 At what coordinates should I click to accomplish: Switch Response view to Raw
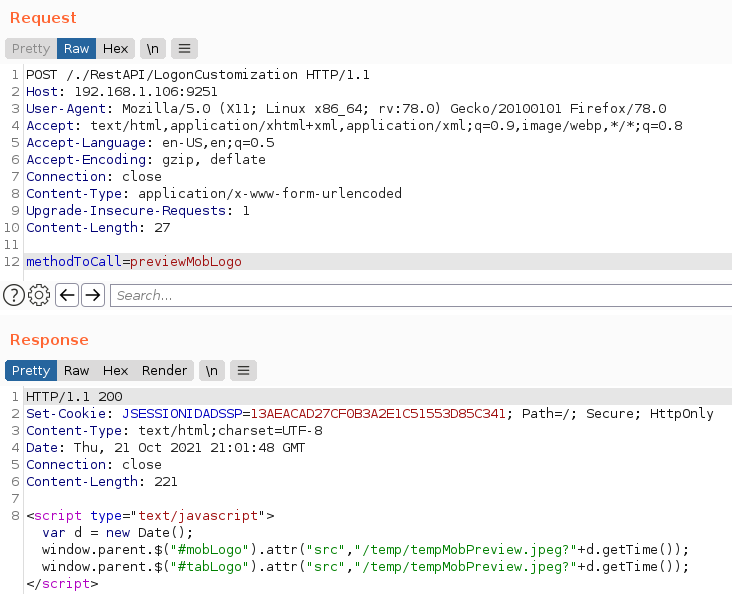pyautogui.click(x=76, y=370)
